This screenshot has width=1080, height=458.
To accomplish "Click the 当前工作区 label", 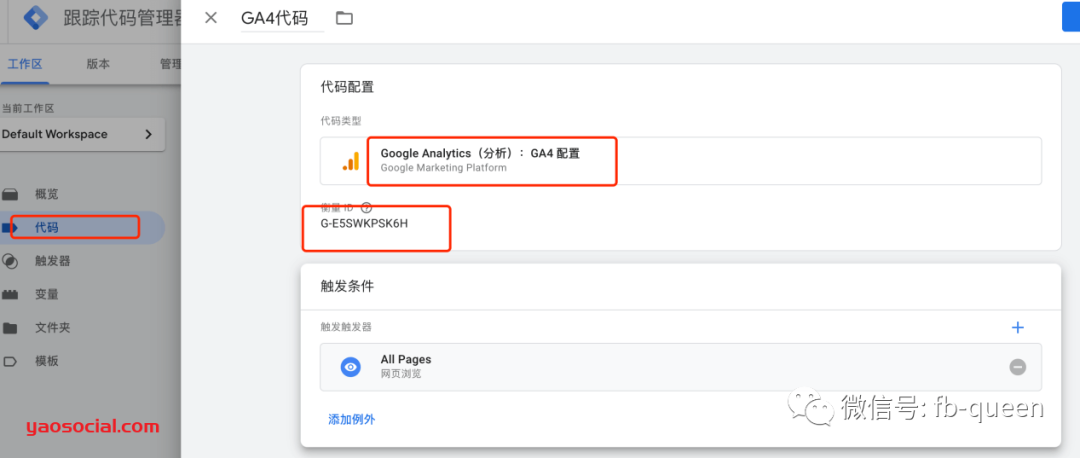I will (x=28, y=108).
